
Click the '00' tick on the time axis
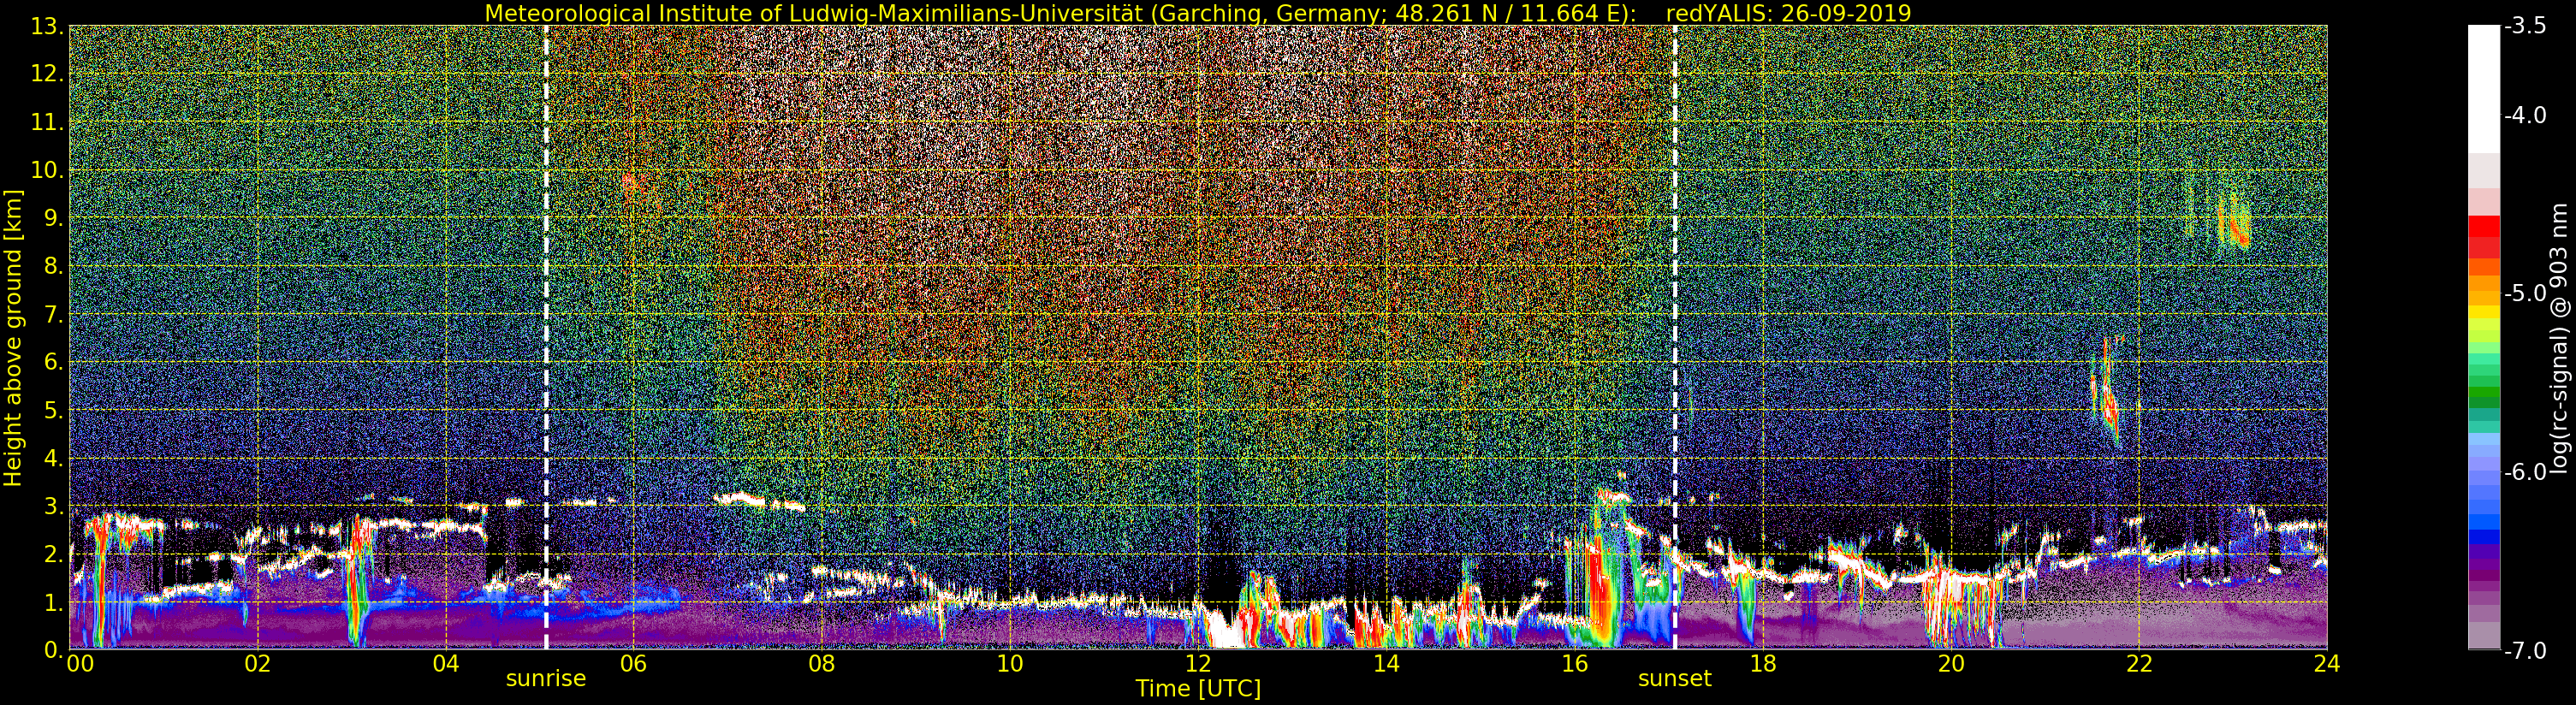pos(80,665)
